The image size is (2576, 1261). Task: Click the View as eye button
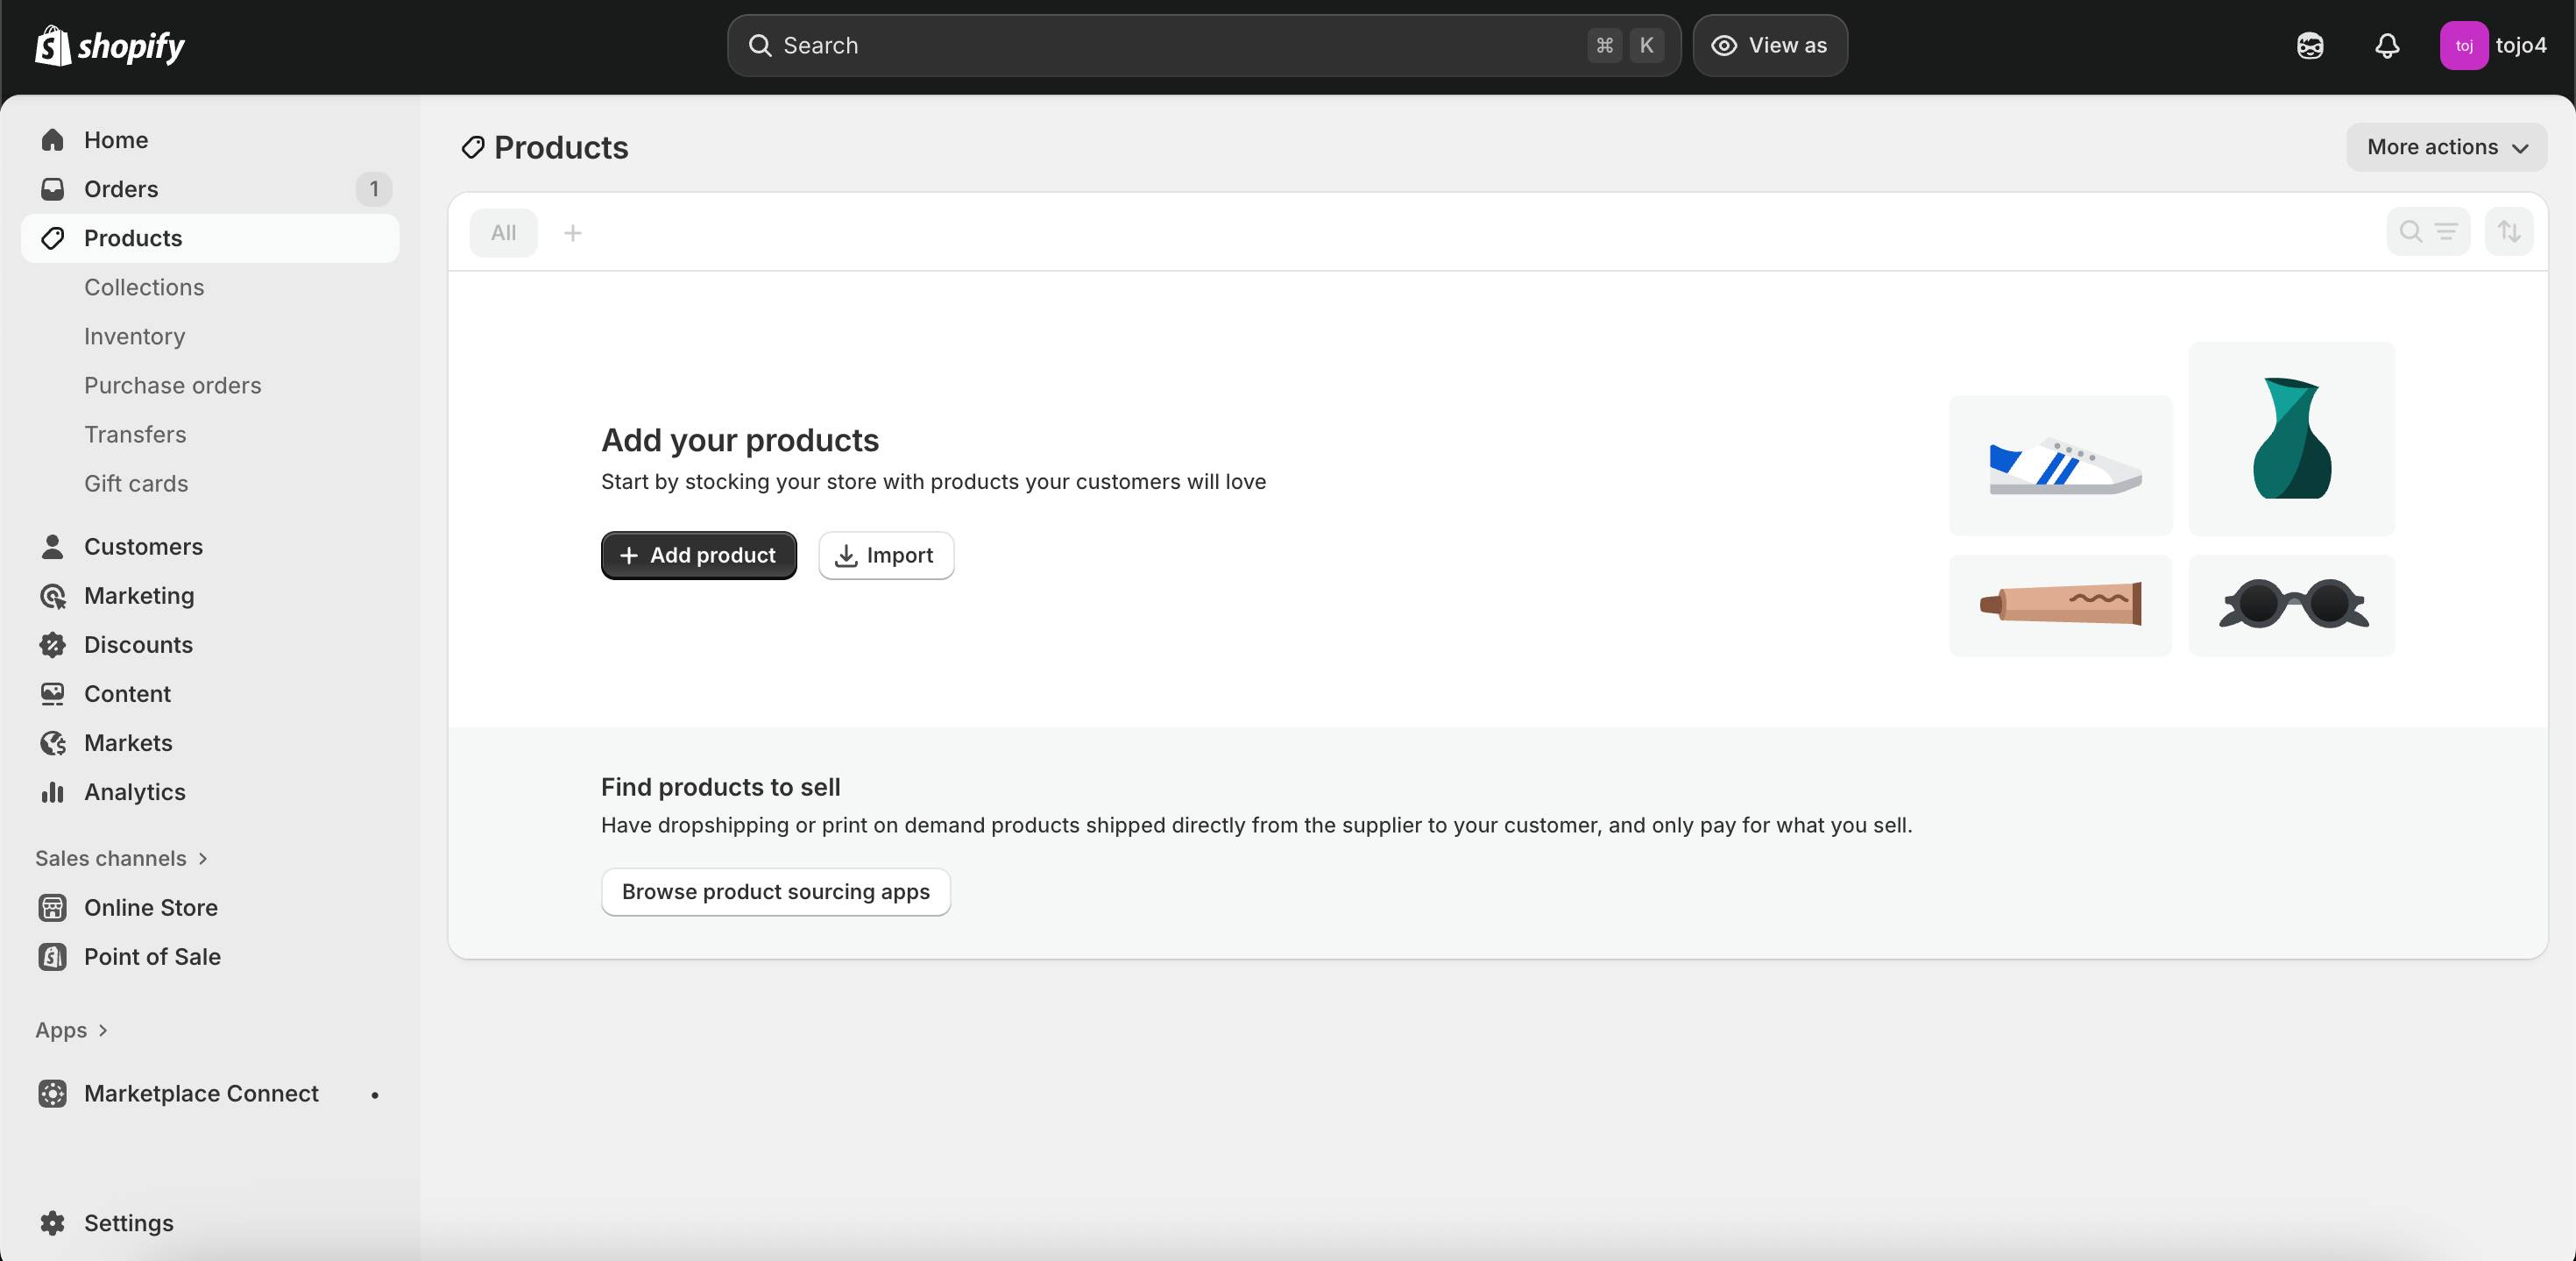[x=1769, y=46]
